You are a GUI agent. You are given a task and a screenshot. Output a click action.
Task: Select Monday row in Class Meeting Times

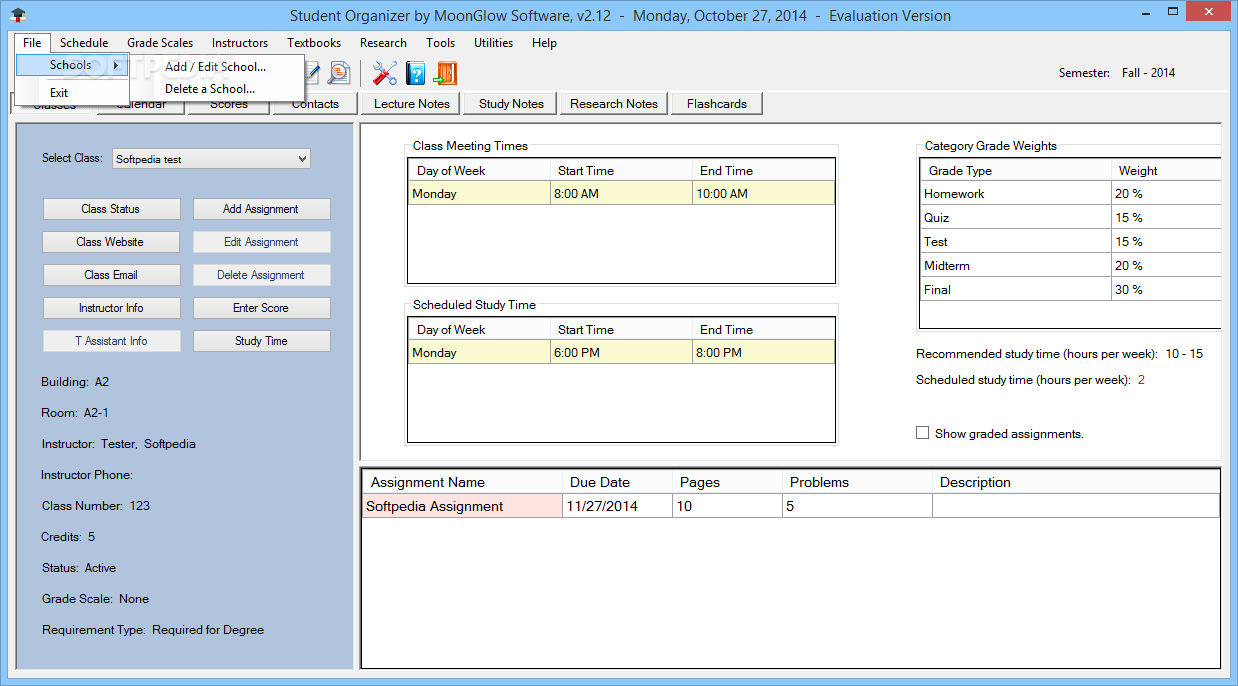[x=621, y=194]
